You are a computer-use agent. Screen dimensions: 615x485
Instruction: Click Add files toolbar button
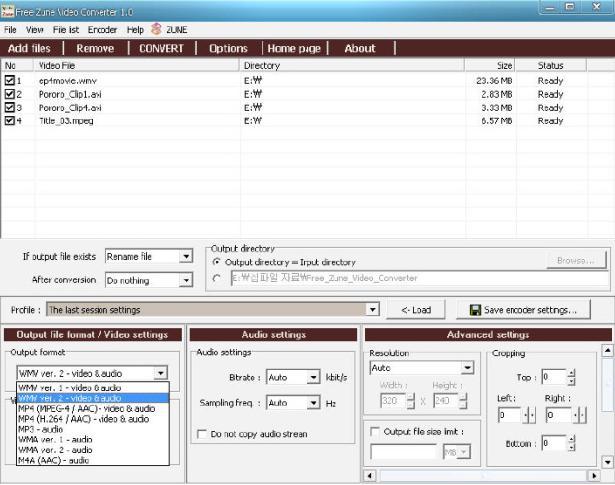(29, 48)
